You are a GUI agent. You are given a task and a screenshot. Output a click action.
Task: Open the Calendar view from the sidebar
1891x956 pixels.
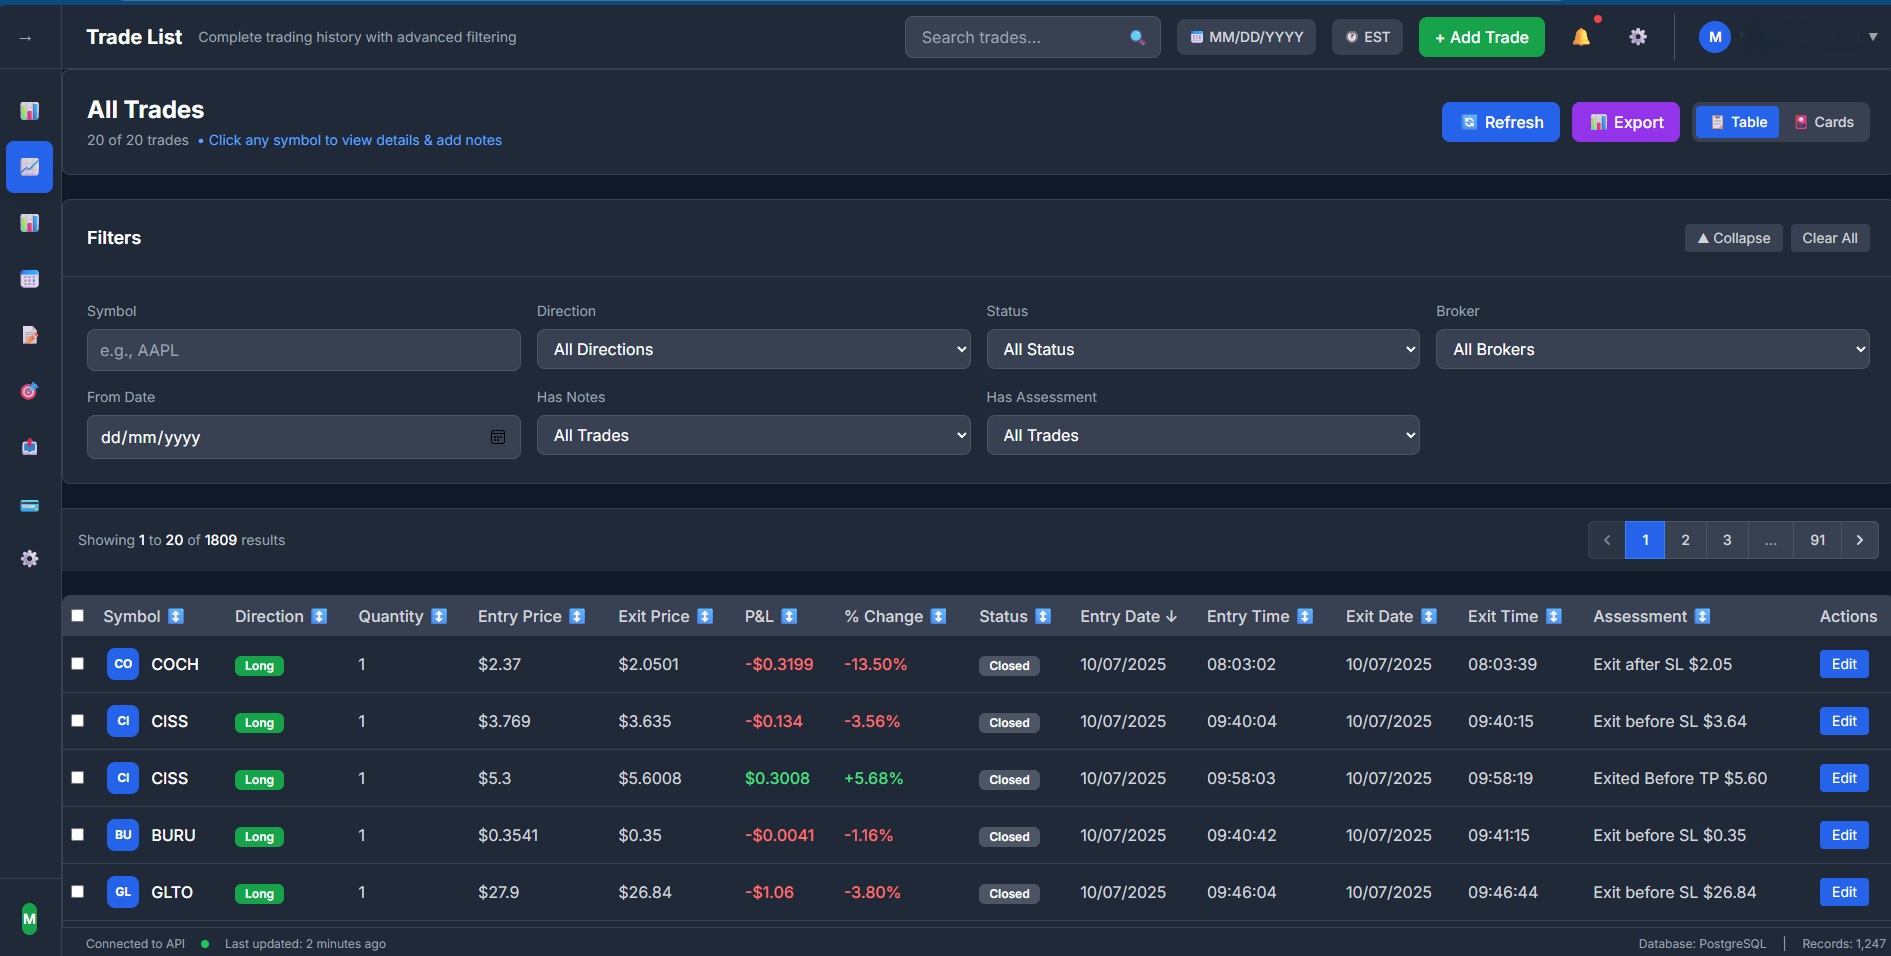pyautogui.click(x=29, y=279)
